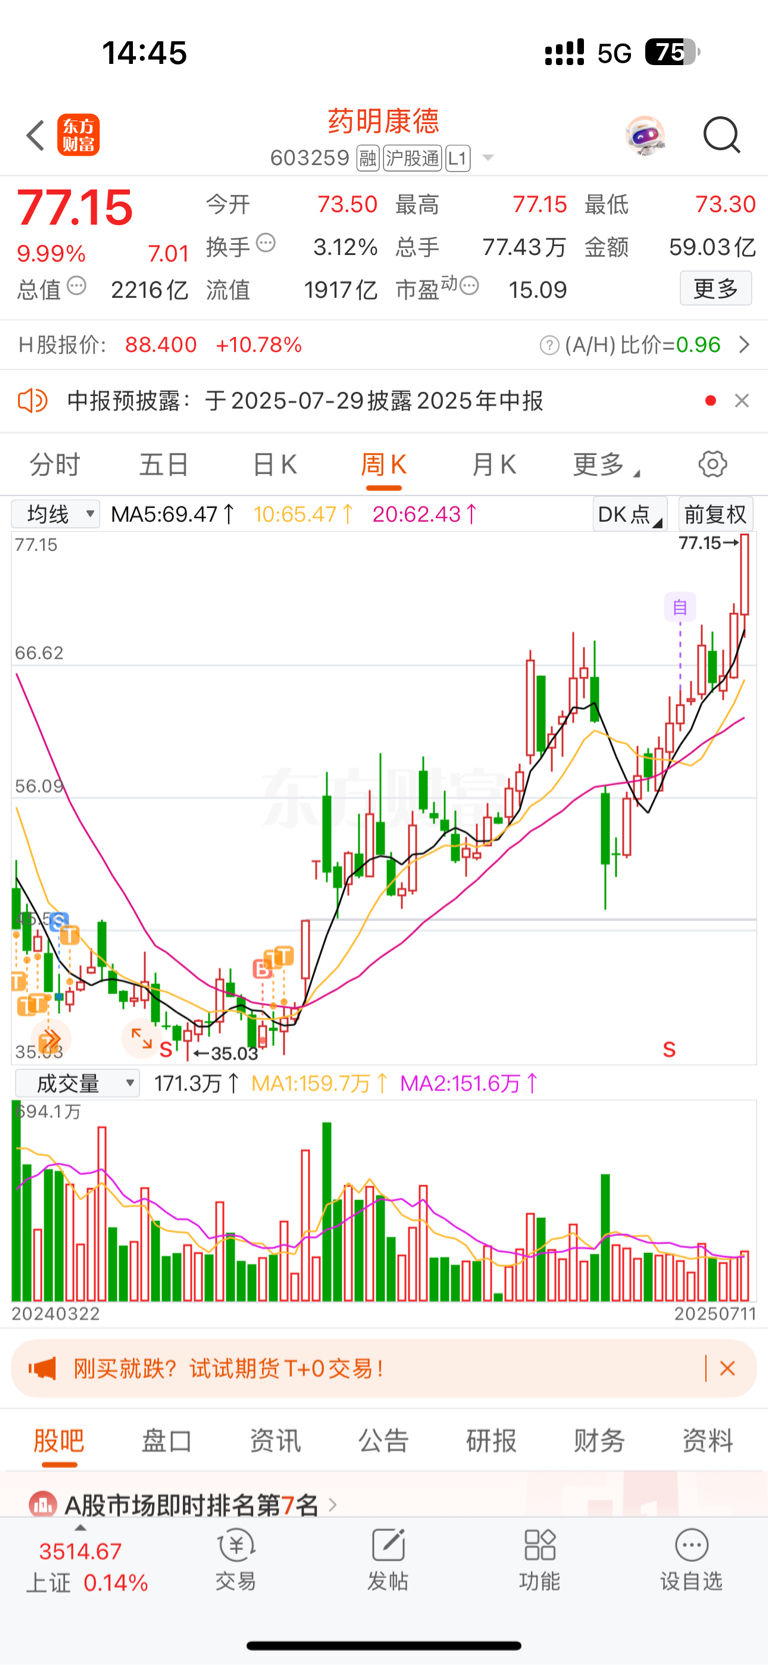The height and width of the screenshot is (1665, 768).
Task: Dismiss the 中报预披露 notice
Action: [x=741, y=401]
